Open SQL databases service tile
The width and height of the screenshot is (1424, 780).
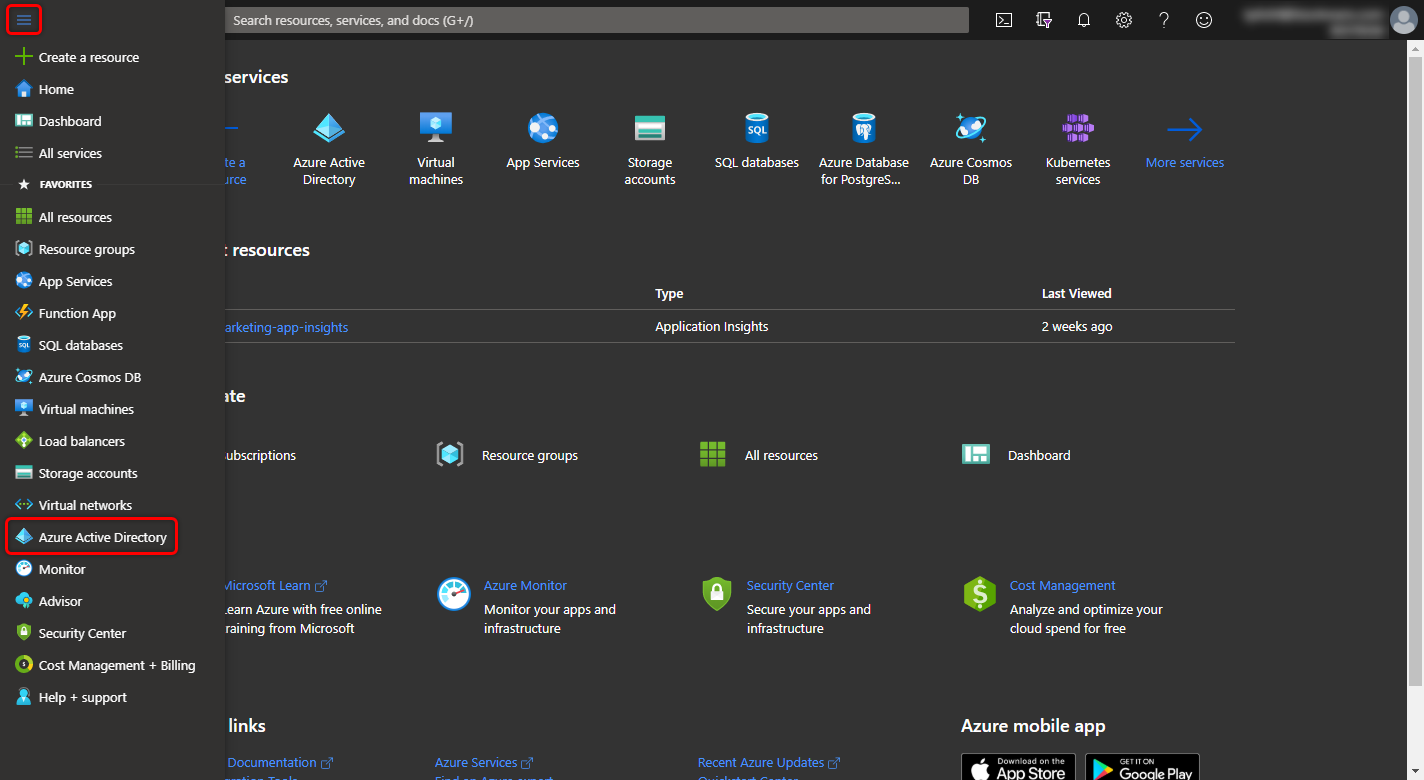point(757,140)
